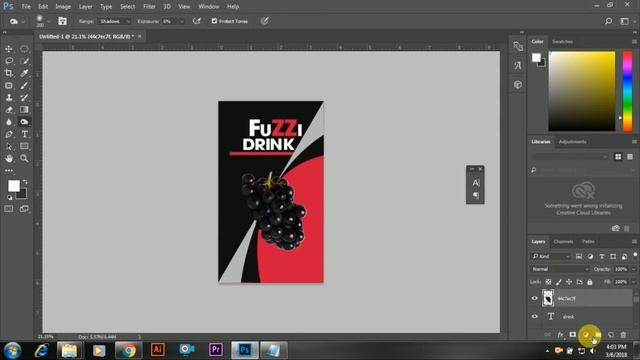The width and height of the screenshot is (640, 360).
Task: Add a layer mask
Action: (573, 335)
